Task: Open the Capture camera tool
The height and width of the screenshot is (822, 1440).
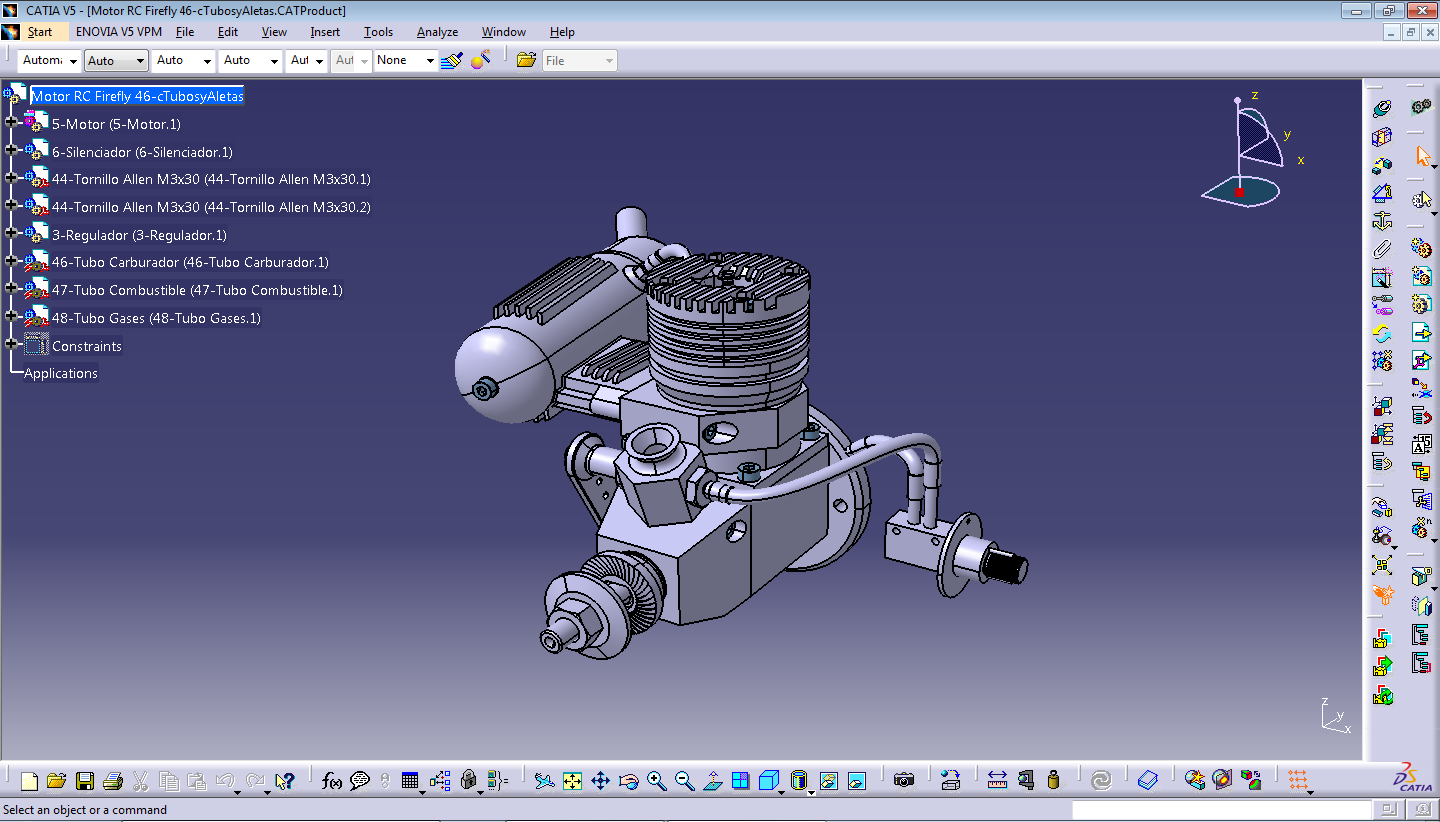Action: pyautogui.click(x=904, y=781)
